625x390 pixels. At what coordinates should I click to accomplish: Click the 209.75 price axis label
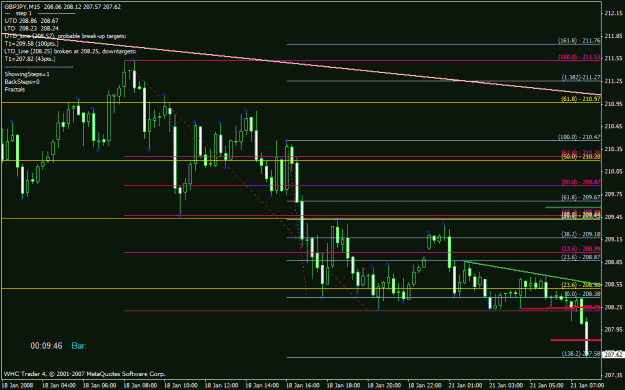(x=613, y=194)
